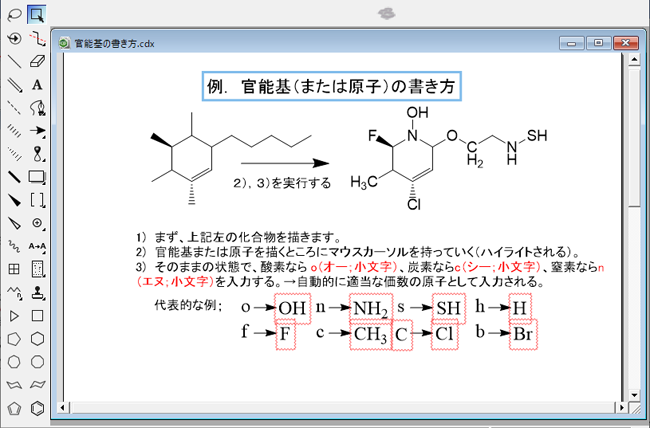Image resolution: width=650 pixels, height=428 pixels.
Task: Select the Marquee selection tool
Action: (x=37, y=14)
